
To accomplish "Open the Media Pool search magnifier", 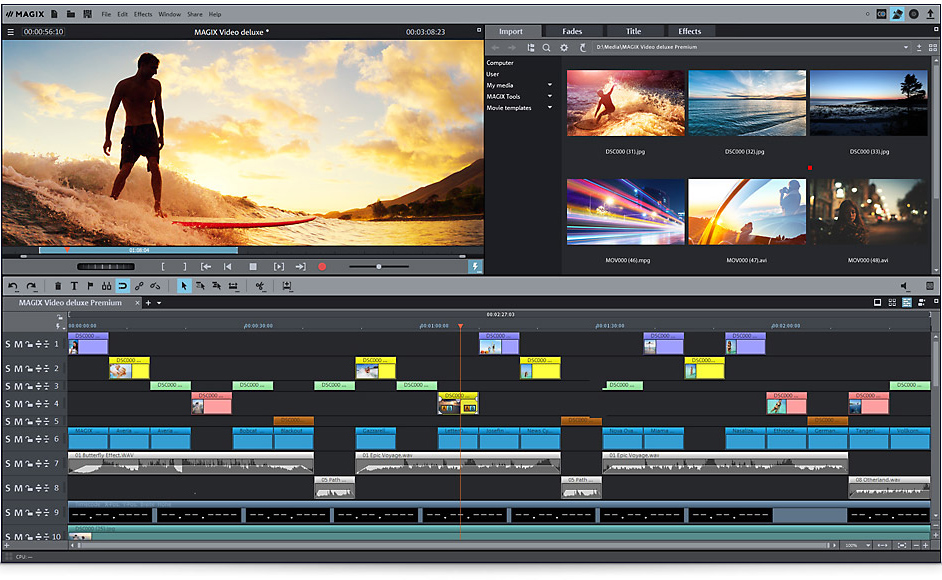I will [547, 47].
